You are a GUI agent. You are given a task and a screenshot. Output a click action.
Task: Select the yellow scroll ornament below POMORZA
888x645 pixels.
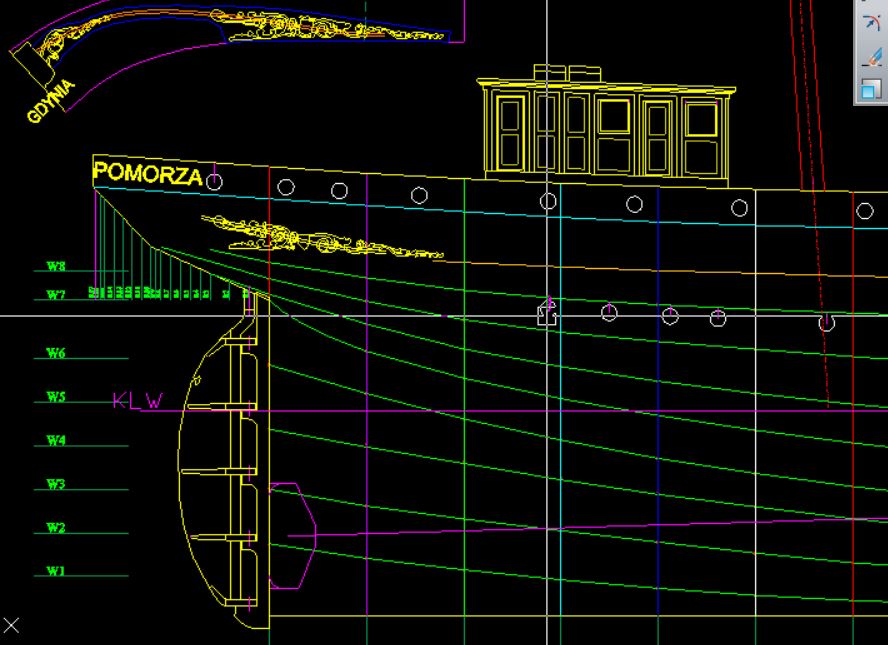point(320,239)
